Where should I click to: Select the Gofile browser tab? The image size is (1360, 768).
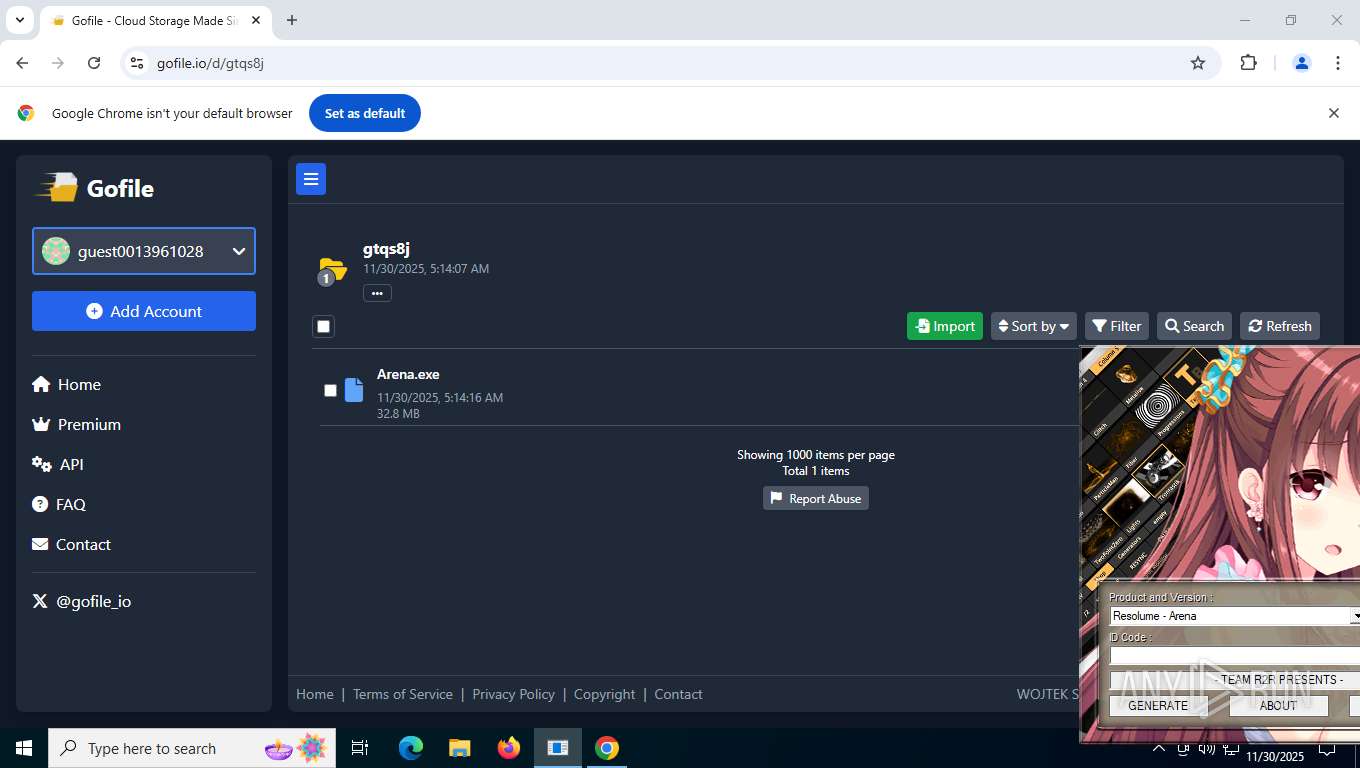tap(155, 21)
